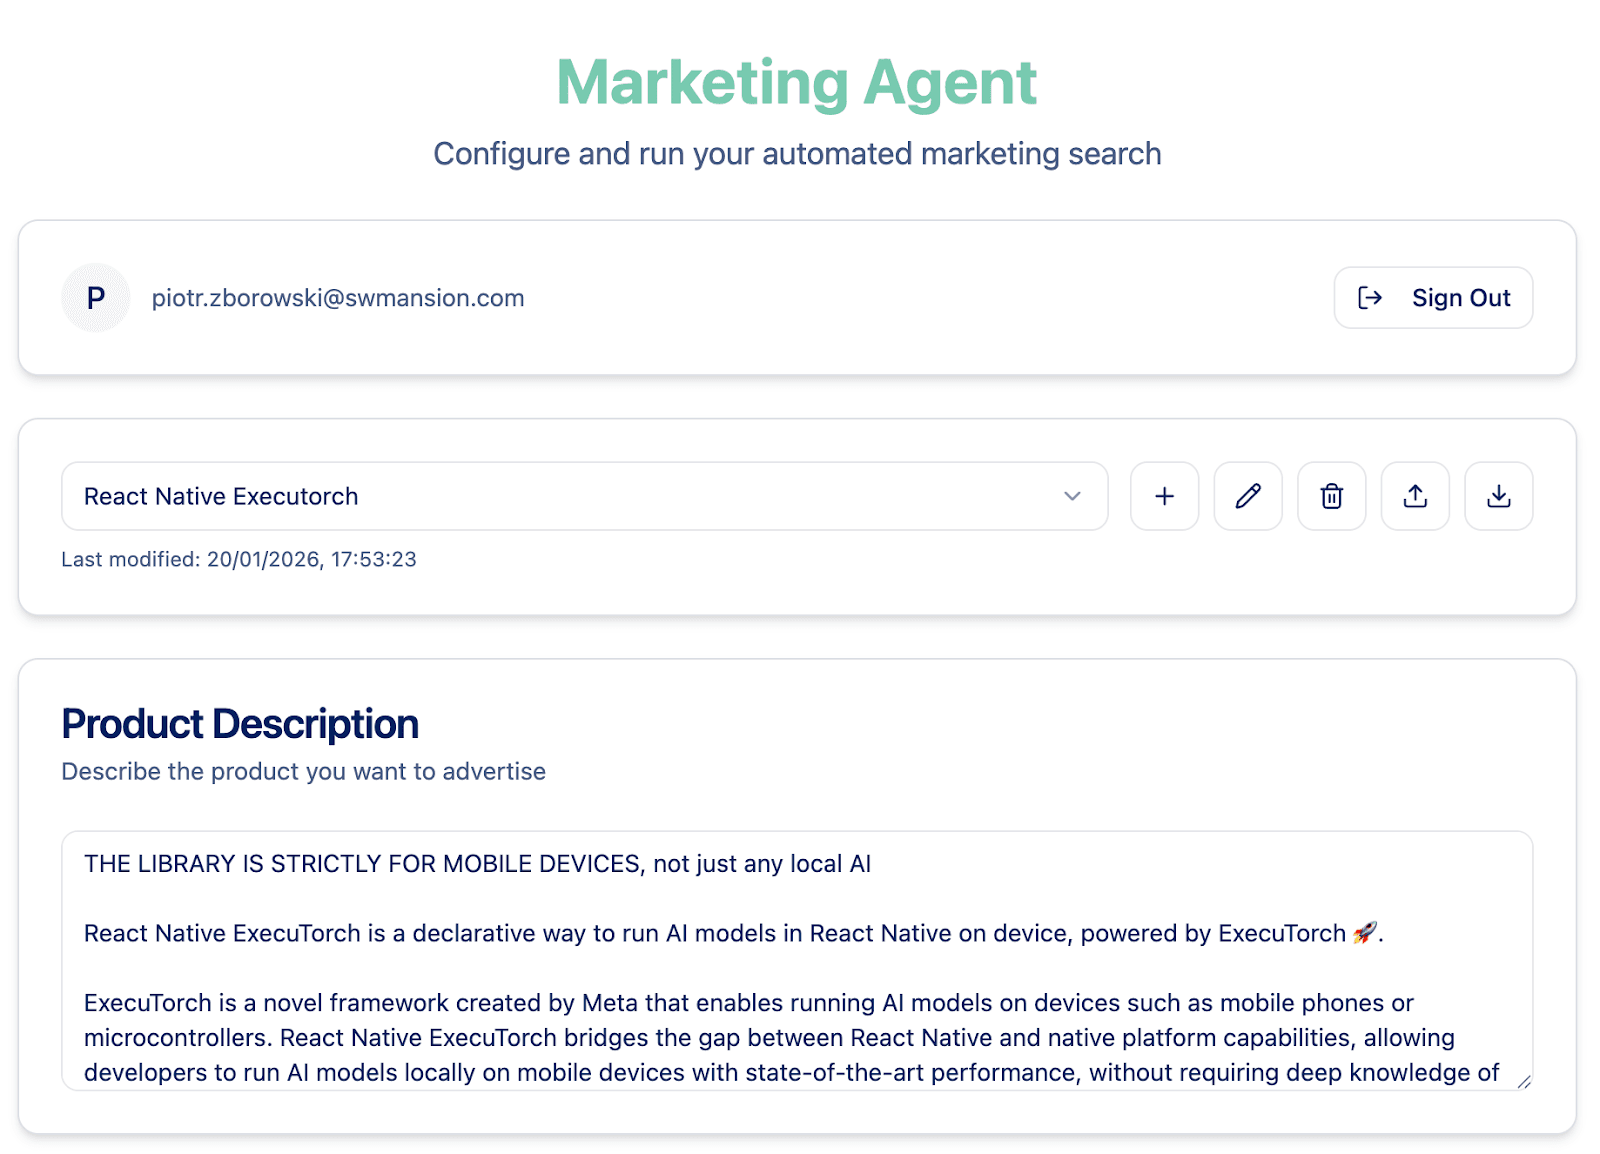Click the rocket emoji in the description
The width and height of the screenshot is (1600, 1154).
point(1364,933)
